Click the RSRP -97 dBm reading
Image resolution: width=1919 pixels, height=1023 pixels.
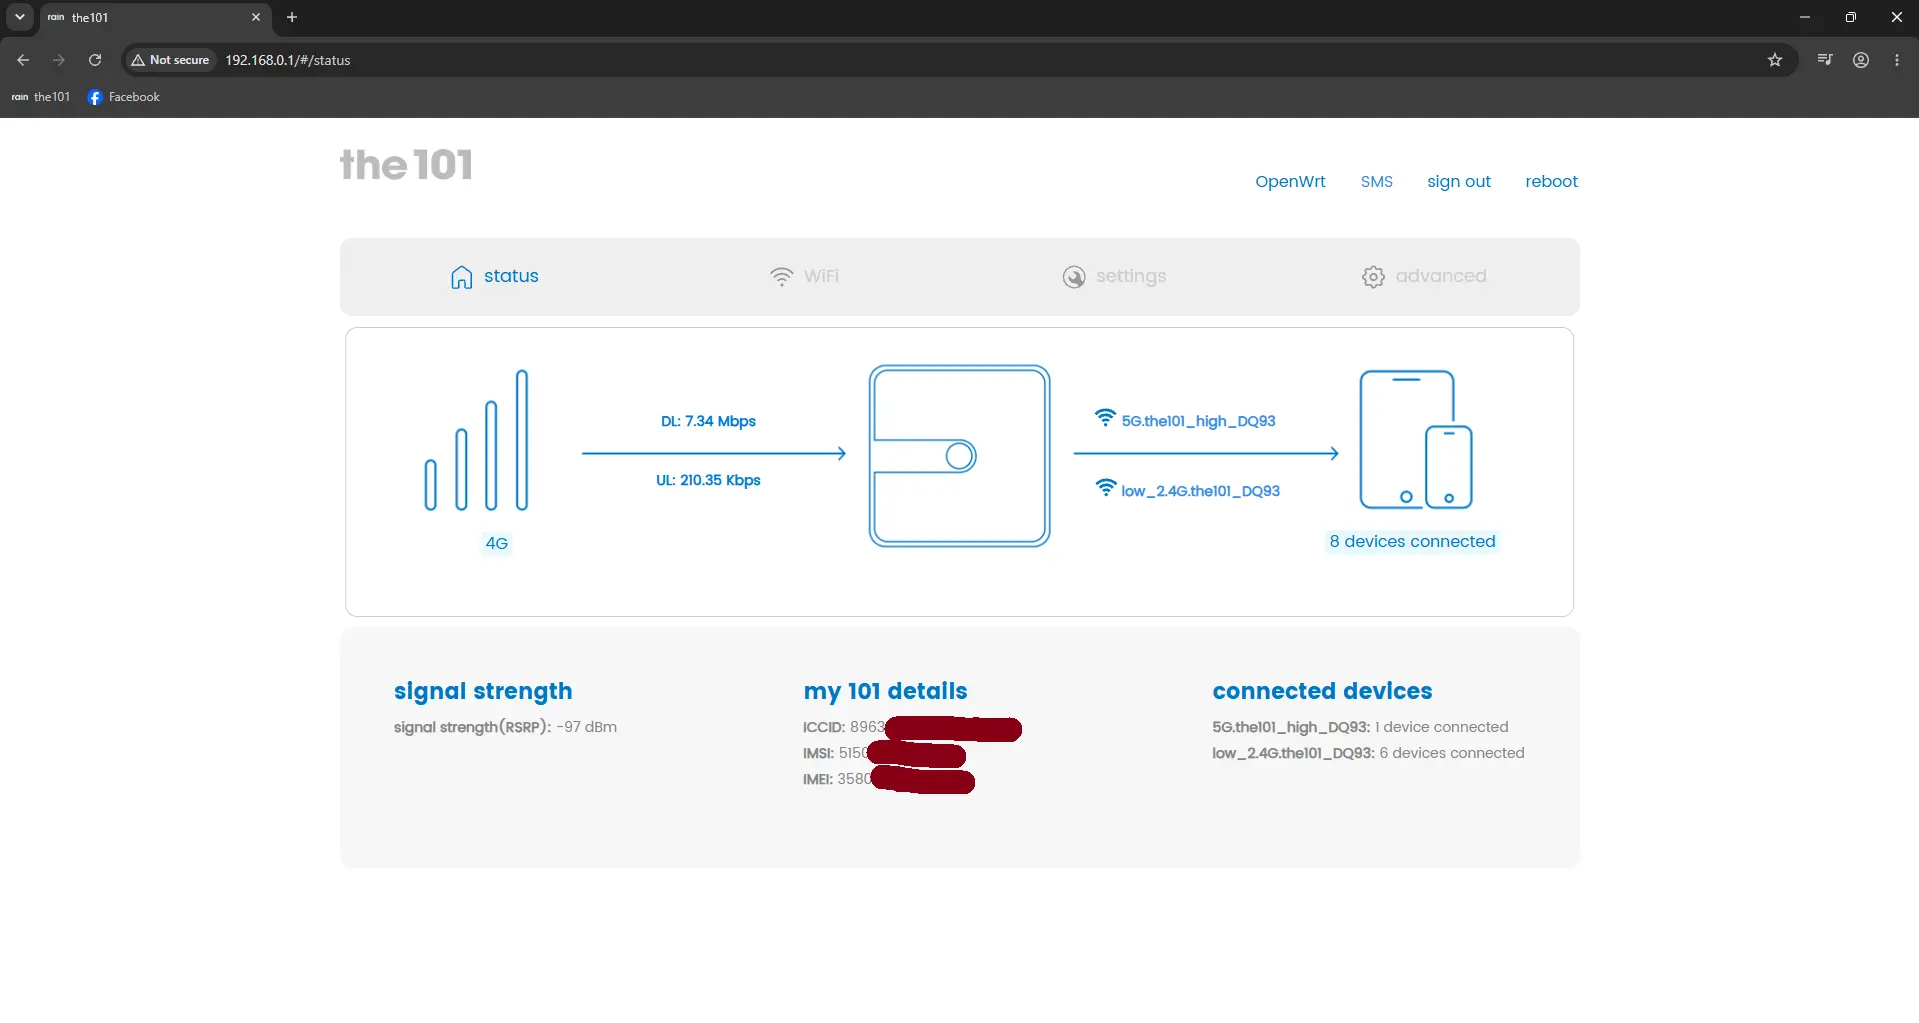[505, 727]
